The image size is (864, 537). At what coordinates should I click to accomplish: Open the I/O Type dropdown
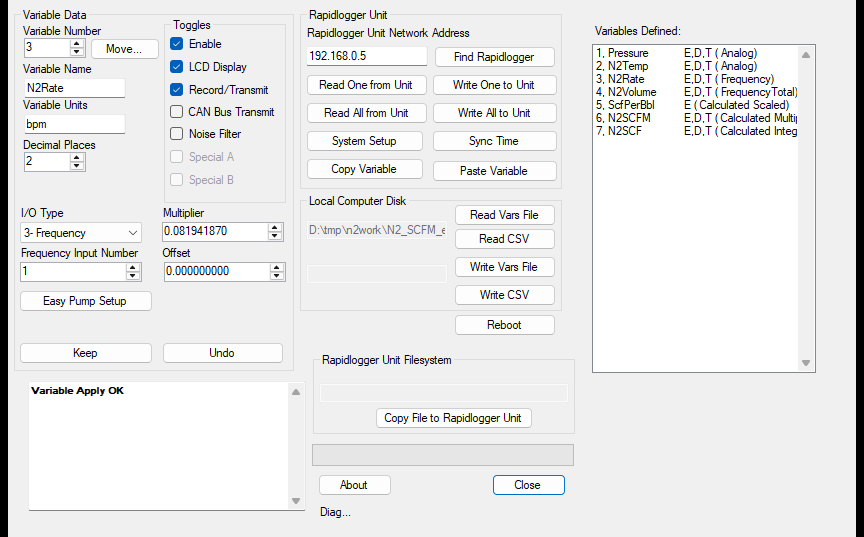[81, 233]
